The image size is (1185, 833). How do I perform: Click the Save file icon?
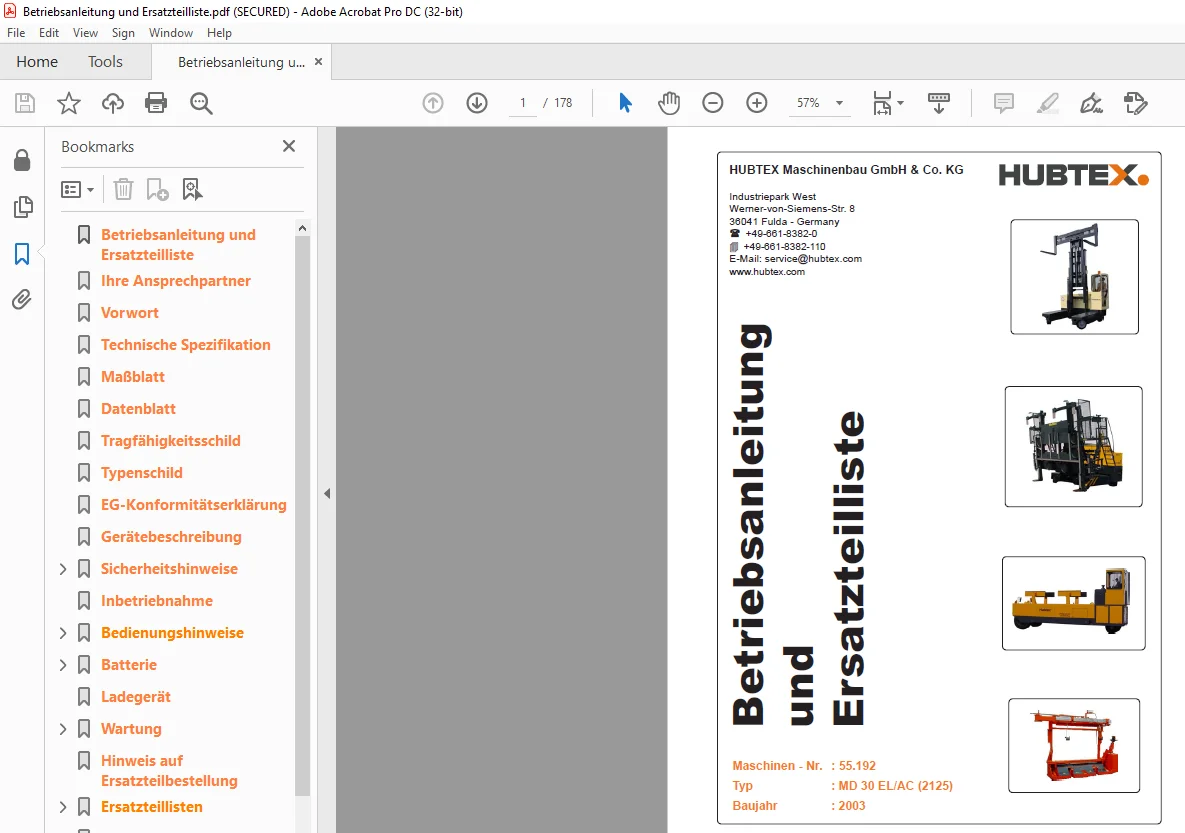(25, 103)
